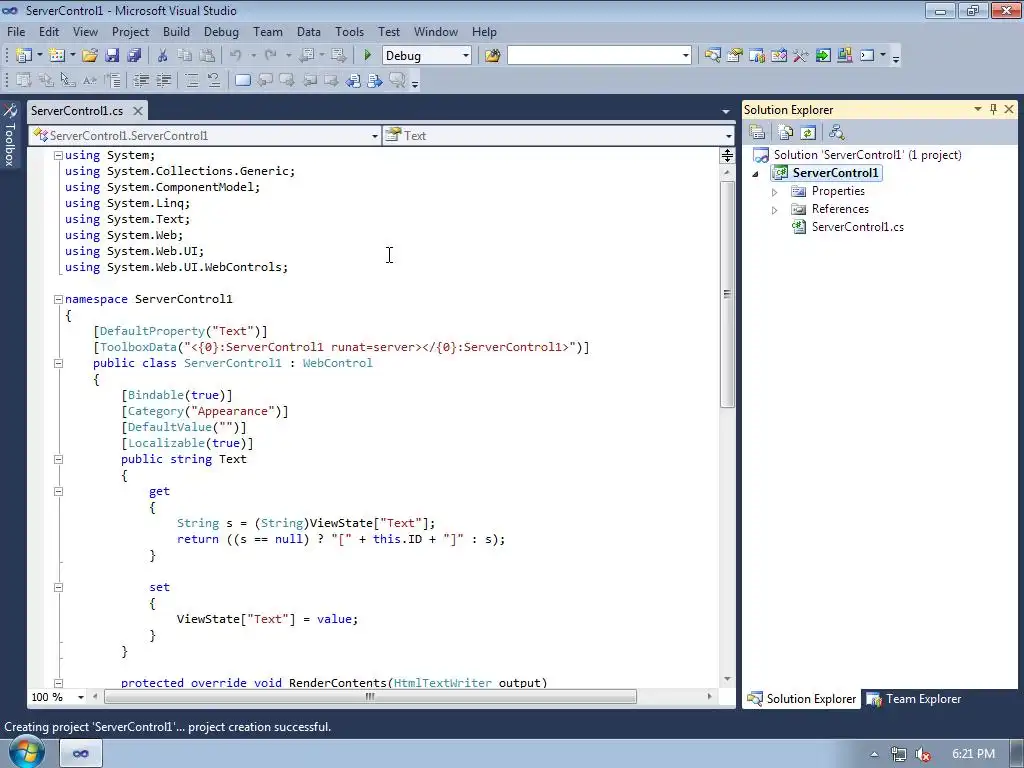Open the Extension Manager icon
Viewport: 1024px width, 768px height.
pyautogui.click(x=845, y=56)
